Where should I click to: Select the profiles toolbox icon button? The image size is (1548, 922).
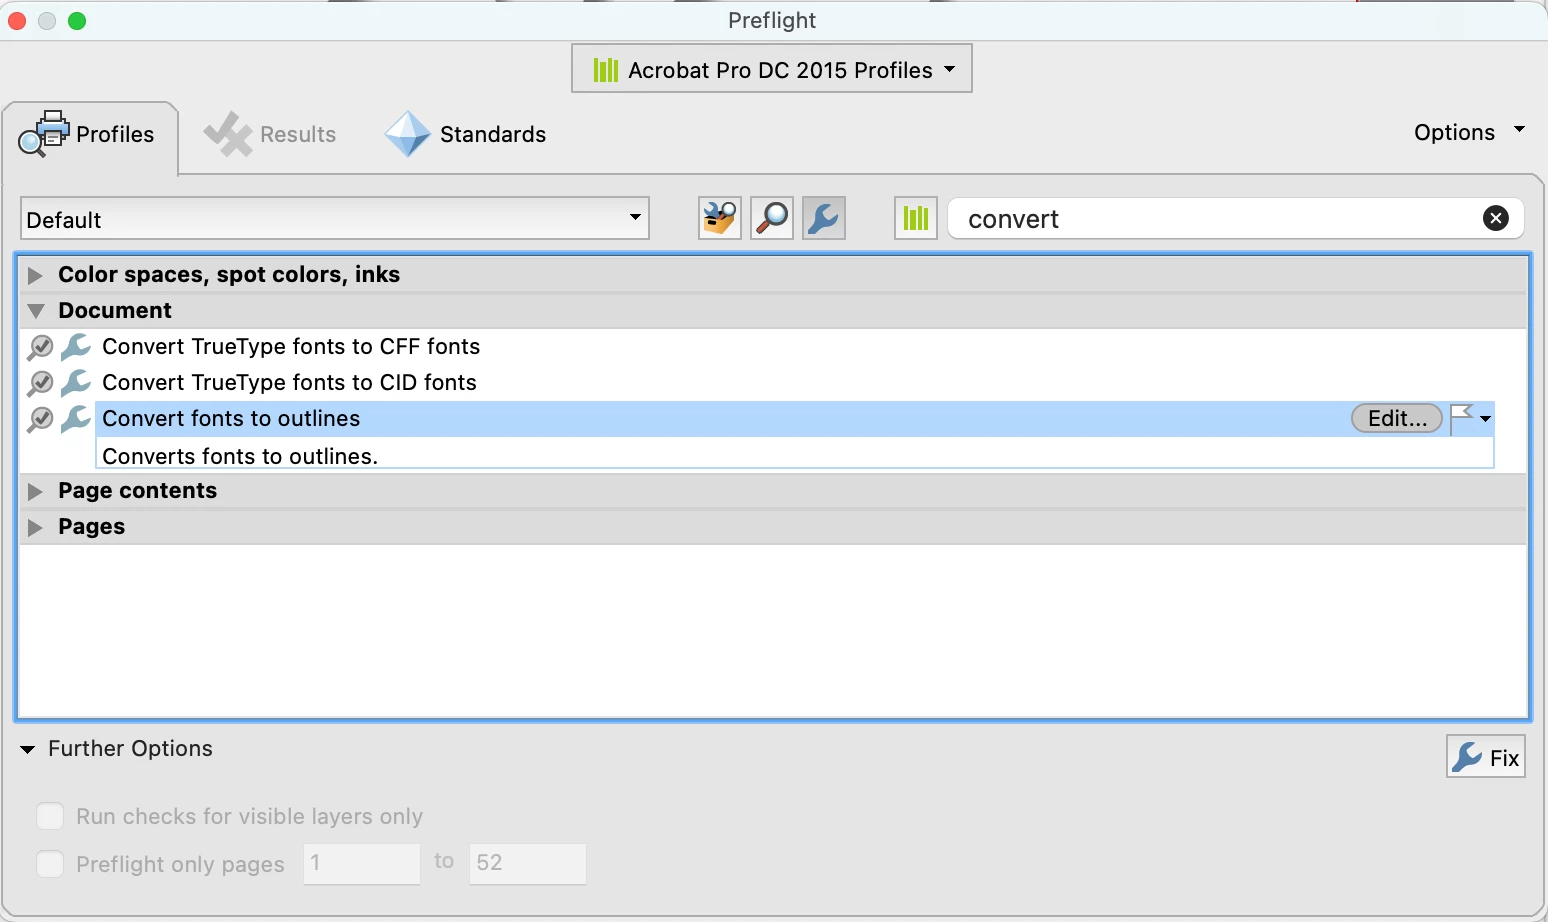(x=720, y=218)
